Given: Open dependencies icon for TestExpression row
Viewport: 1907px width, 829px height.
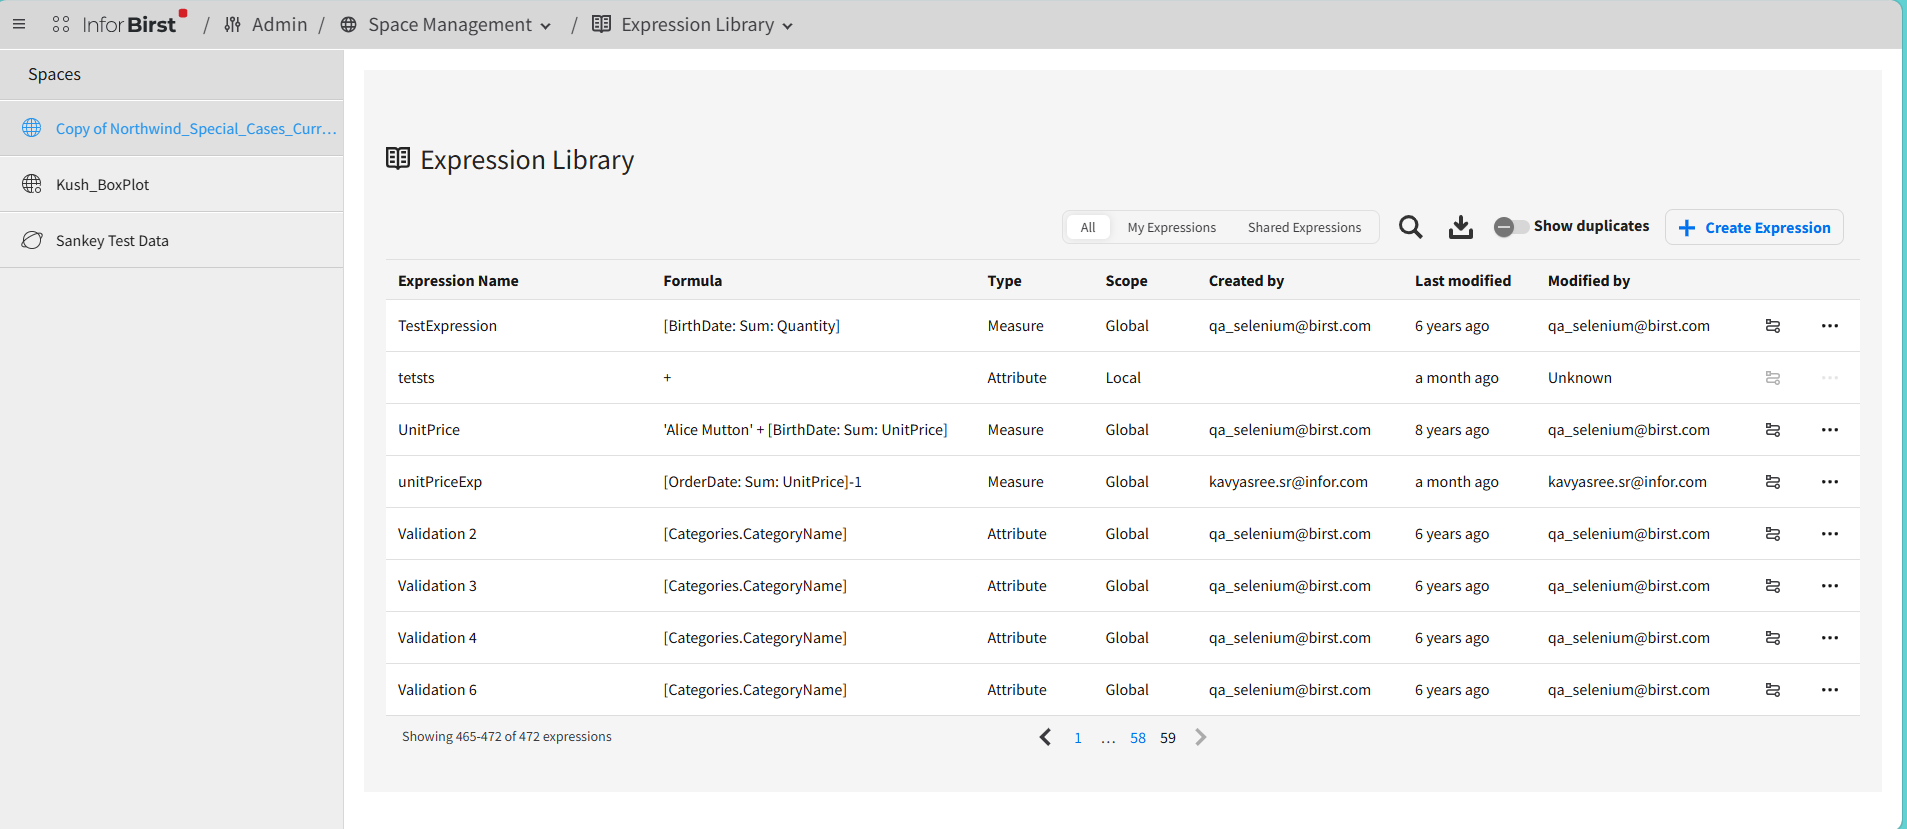Looking at the screenshot, I should 1773,326.
